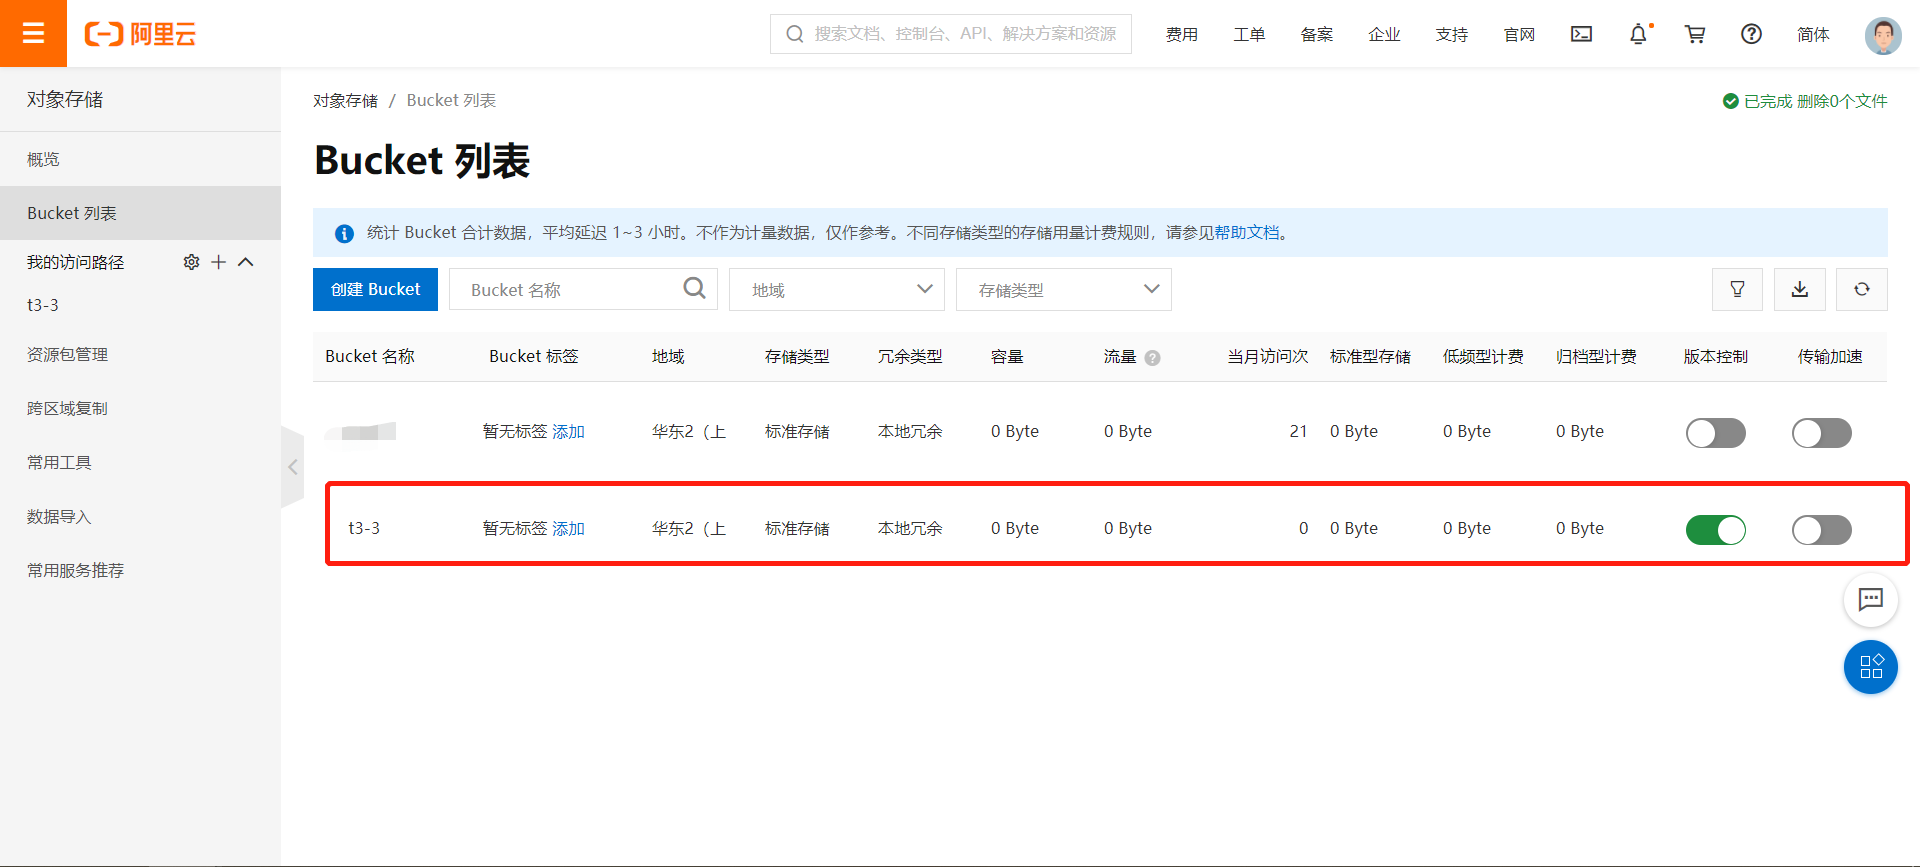Open t3-3 under my access paths
The image size is (1920, 867).
43,305
